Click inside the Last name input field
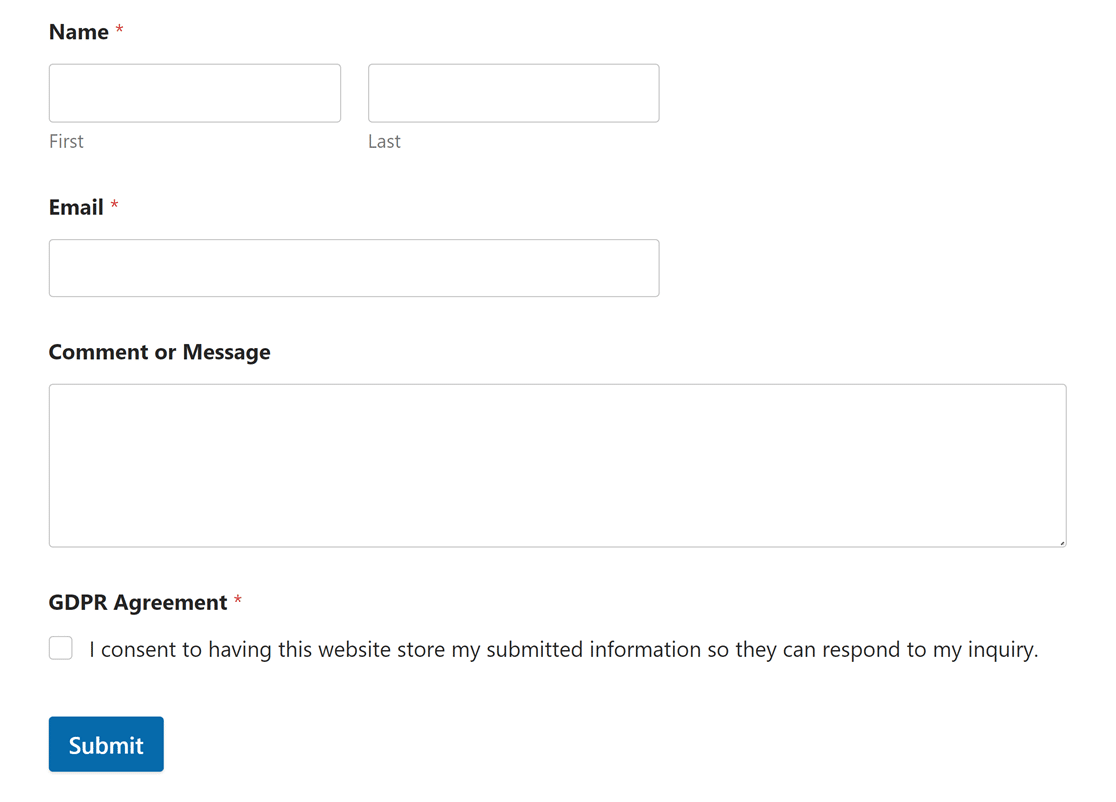The image size is (1116, 802). point(513,92)
